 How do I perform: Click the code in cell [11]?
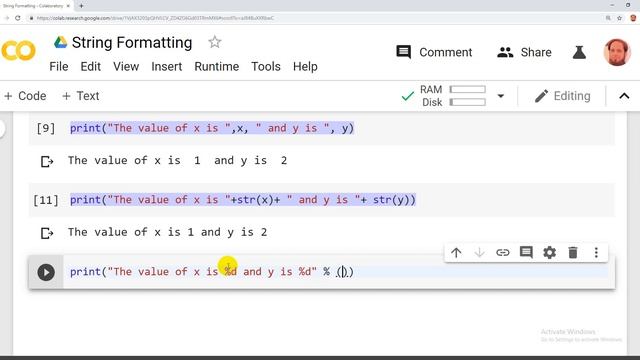(x=243, y=200)
